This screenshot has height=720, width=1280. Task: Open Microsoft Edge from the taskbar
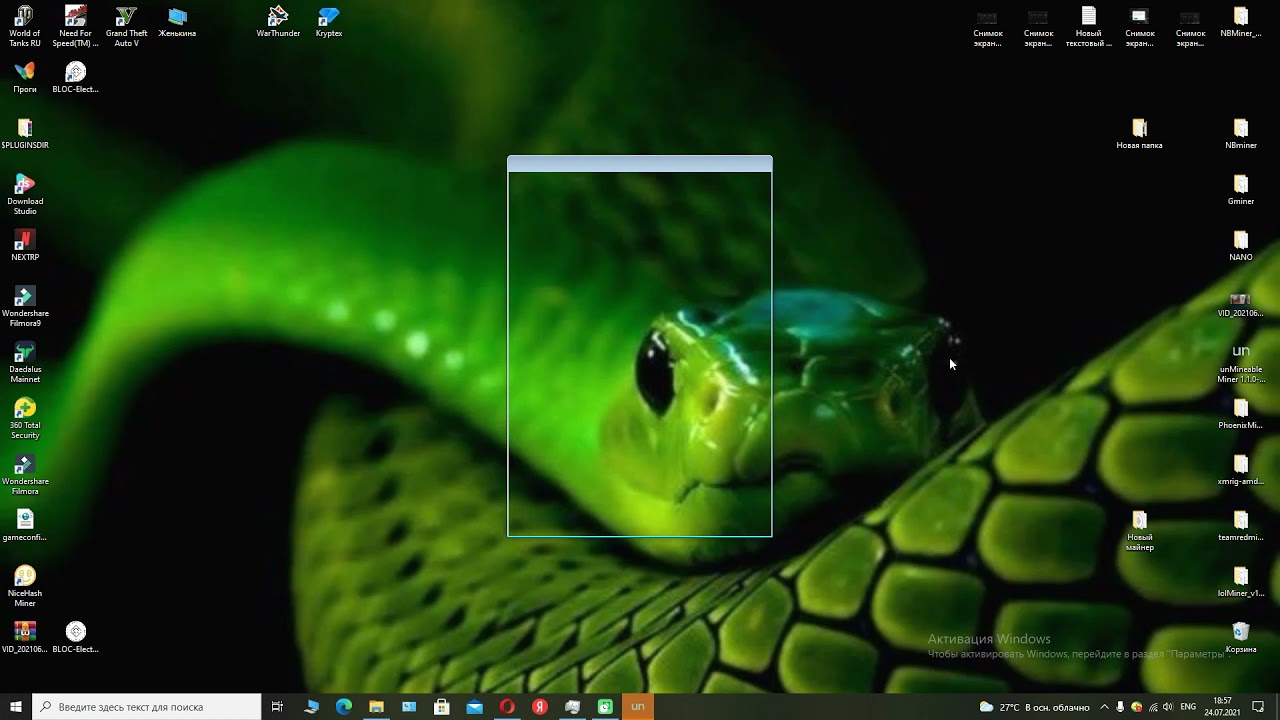tap(344, 707)
